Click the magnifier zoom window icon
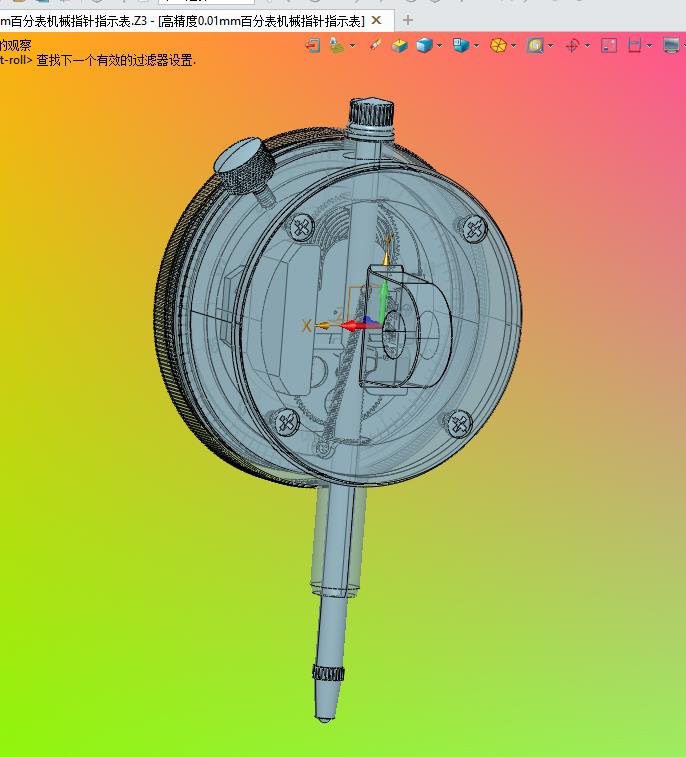The image size is (686, 757). (x=535, y=45)
